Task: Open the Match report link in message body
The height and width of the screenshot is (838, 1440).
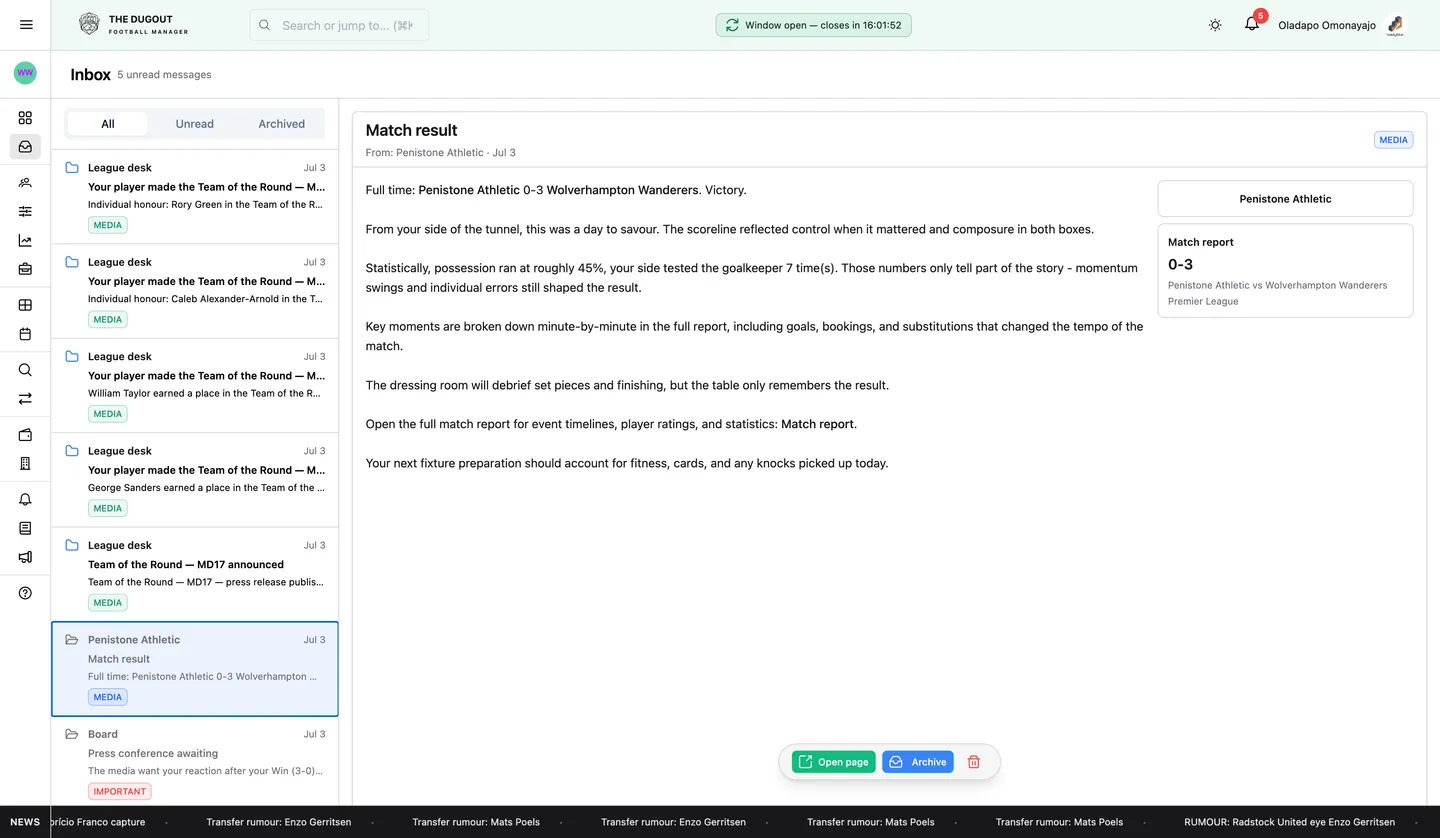Action: pyautogui.click(x=817, y=424)
